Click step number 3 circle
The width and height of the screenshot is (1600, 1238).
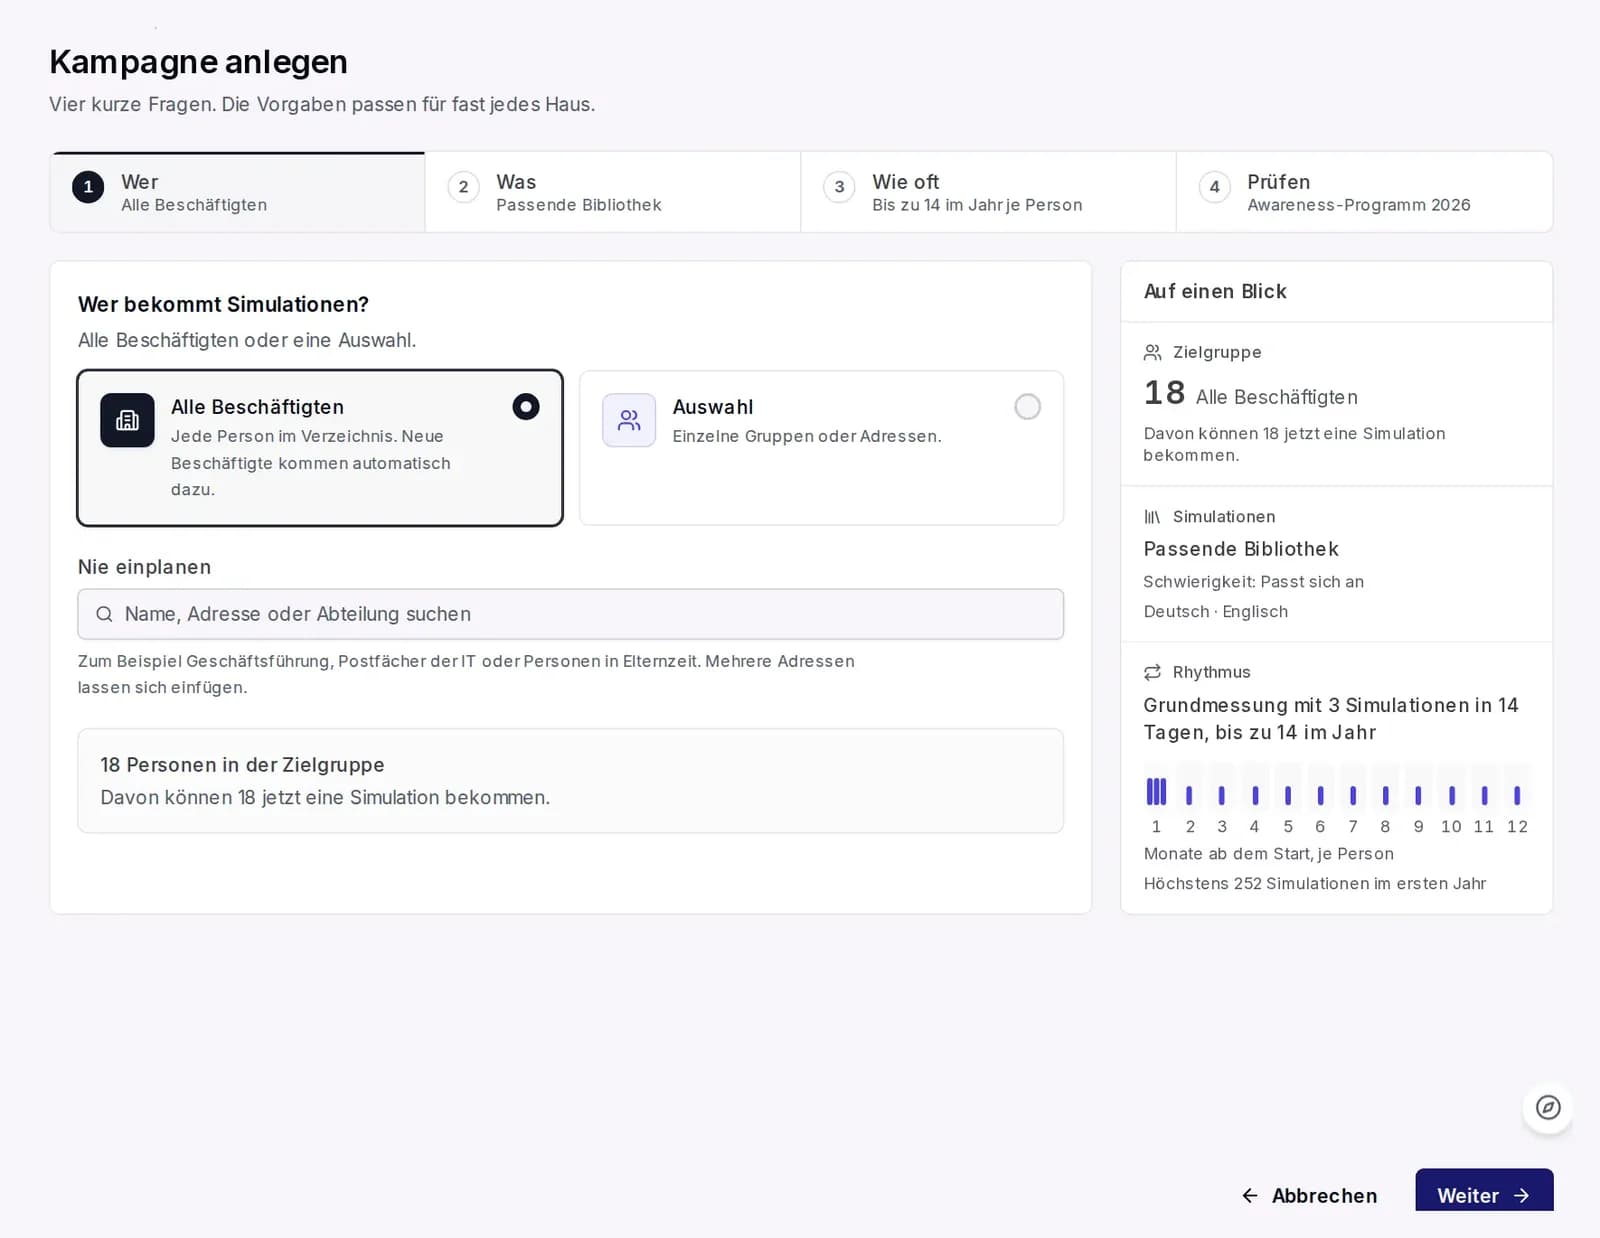coord(839,186)
